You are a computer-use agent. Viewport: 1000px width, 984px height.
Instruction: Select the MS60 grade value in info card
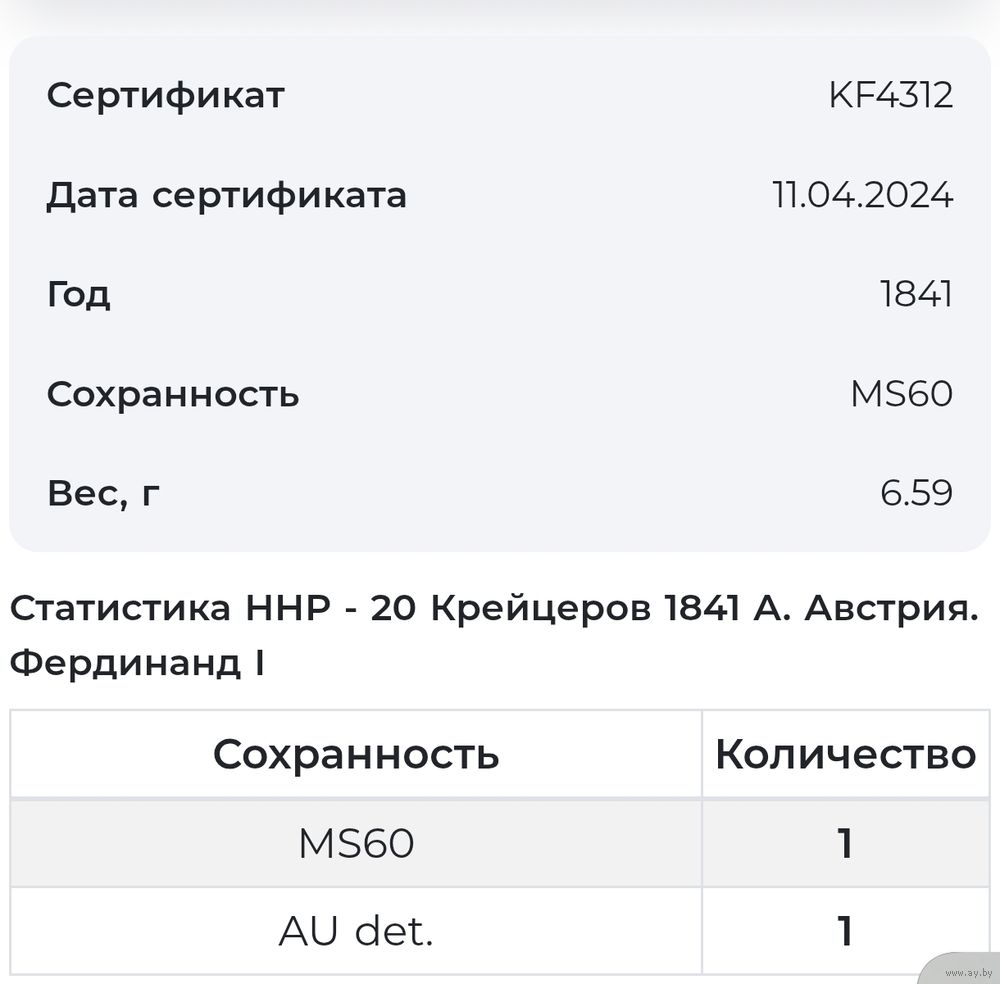(x=901, y=394)
